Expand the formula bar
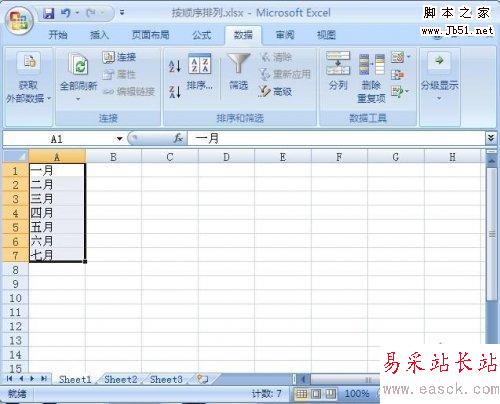500x404 pixels. (x=491, y=138)
